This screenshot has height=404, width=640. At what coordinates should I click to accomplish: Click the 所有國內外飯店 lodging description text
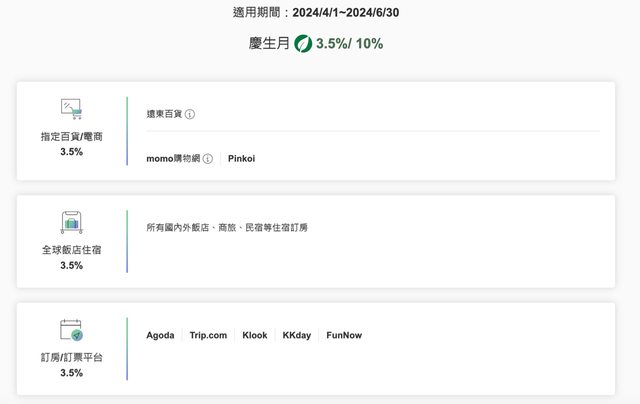pos(227,227)
